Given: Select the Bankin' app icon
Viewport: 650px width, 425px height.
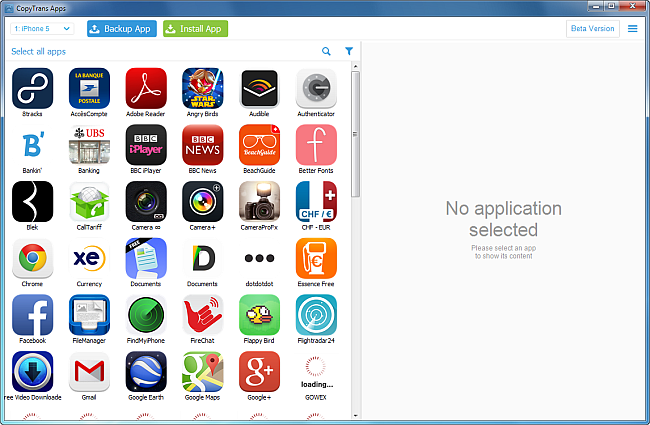Looking at the screenshot, I should pos(32,145).
